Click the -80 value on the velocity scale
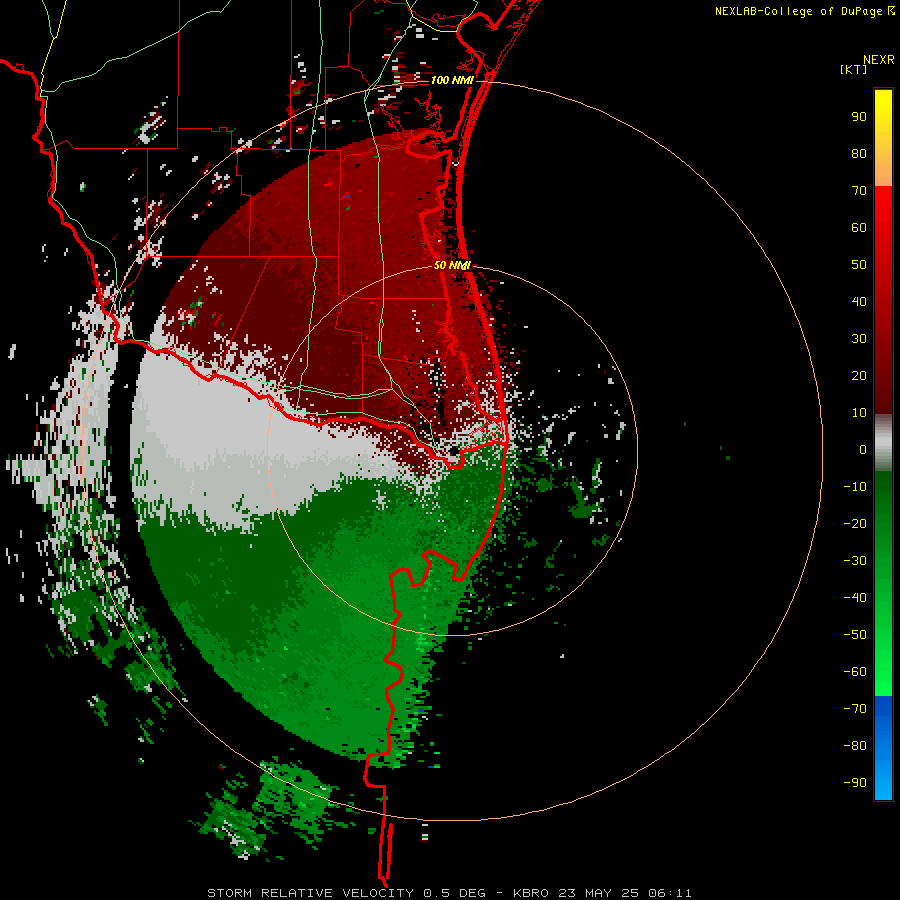The image size is (900, 900). [855, 746]
